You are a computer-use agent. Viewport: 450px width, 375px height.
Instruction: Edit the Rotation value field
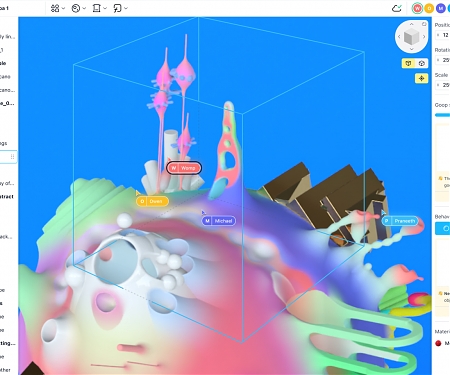click(443, 60)
